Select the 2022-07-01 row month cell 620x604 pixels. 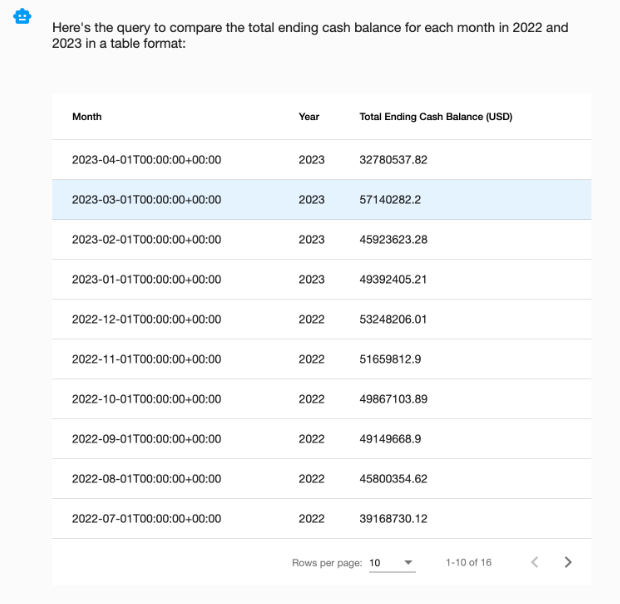click(146, 519)
